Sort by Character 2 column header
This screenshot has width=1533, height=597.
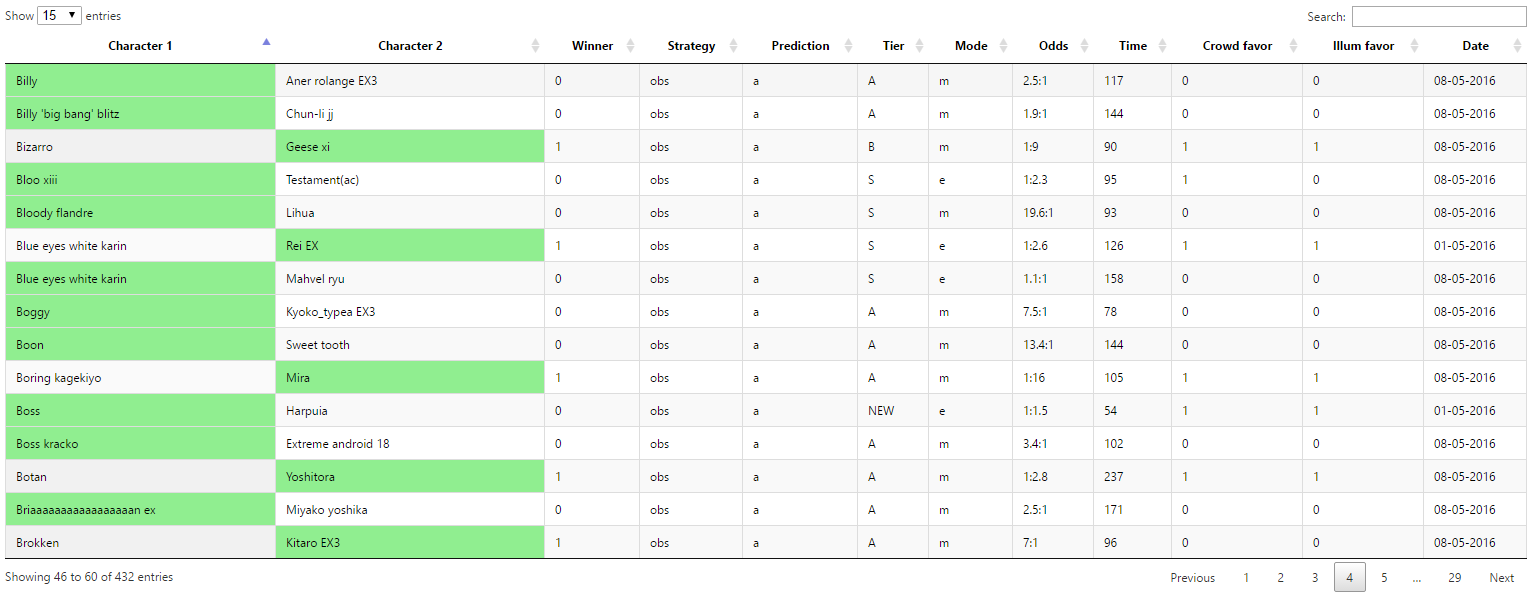tap(410, 46)
